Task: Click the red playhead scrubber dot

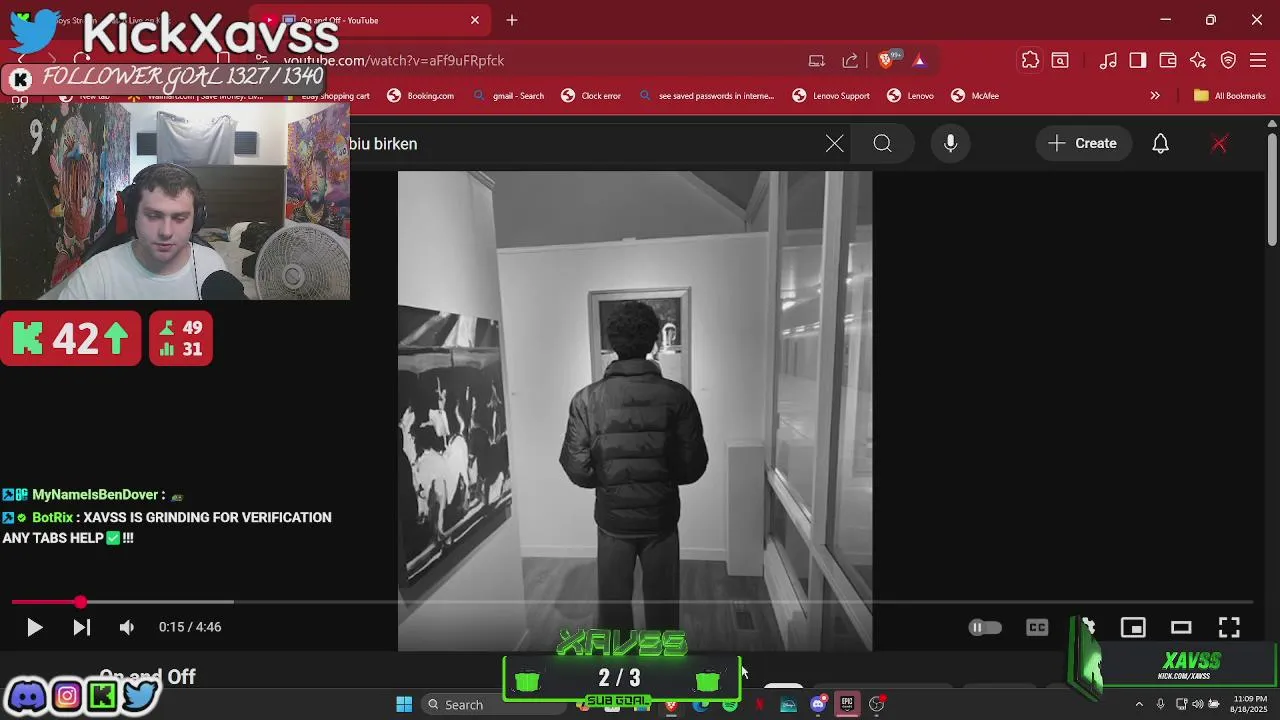Action: click(80, 602)
